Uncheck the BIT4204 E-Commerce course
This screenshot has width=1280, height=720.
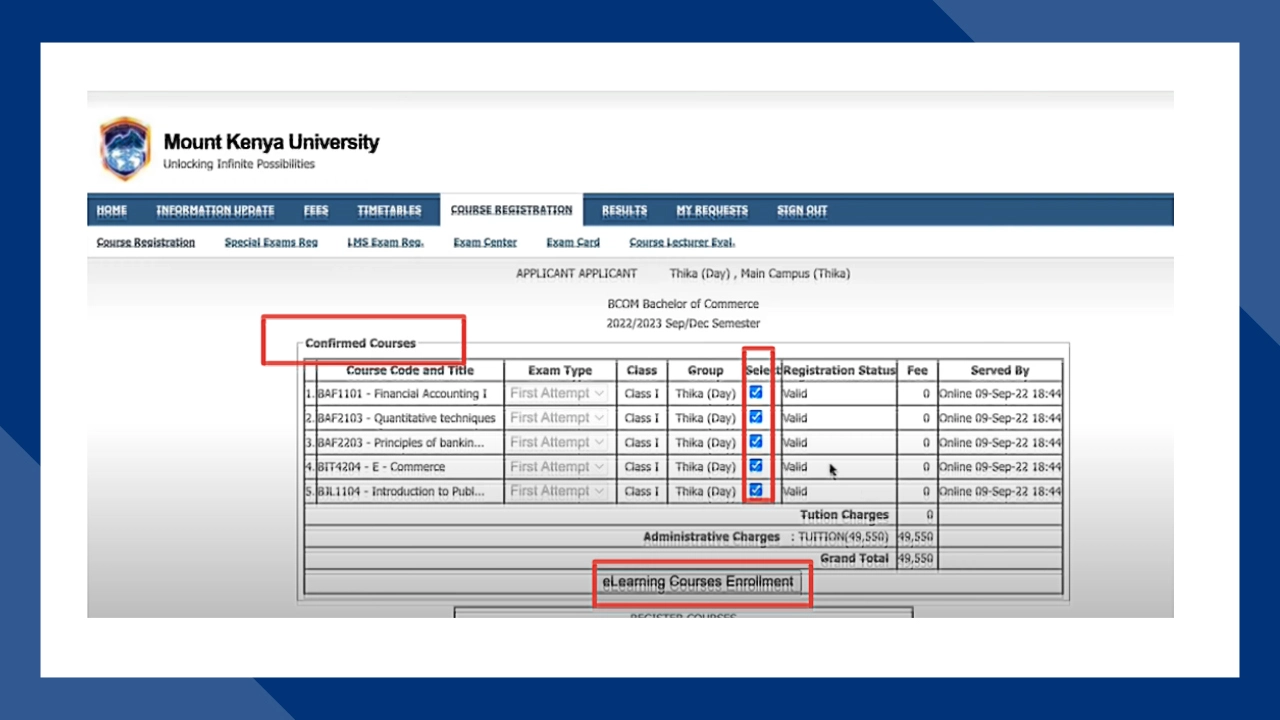(755, 466)
